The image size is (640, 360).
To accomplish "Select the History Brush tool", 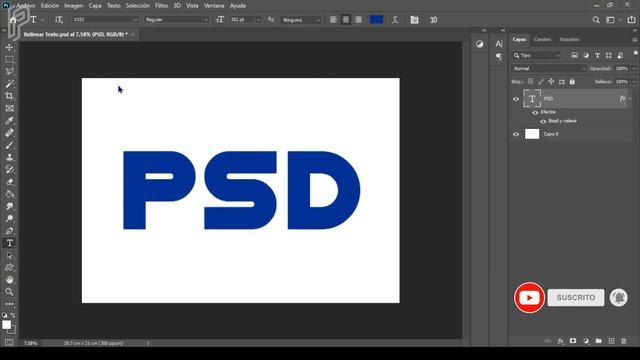I will 9,170.
